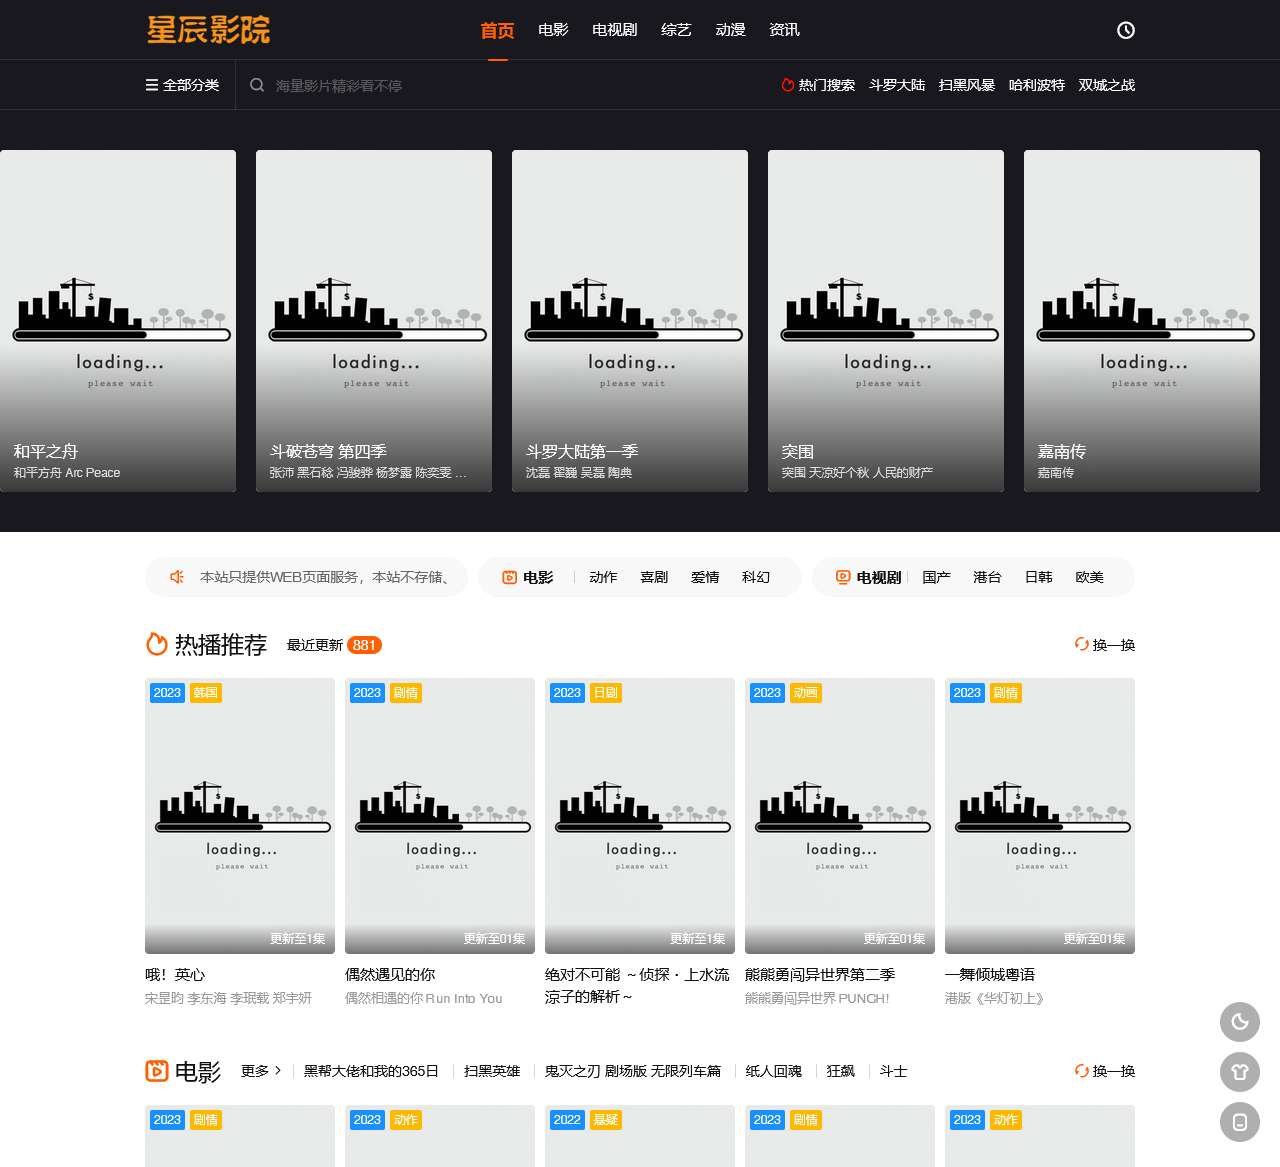Open the 和平之舟 banner poster

point(118,320)
